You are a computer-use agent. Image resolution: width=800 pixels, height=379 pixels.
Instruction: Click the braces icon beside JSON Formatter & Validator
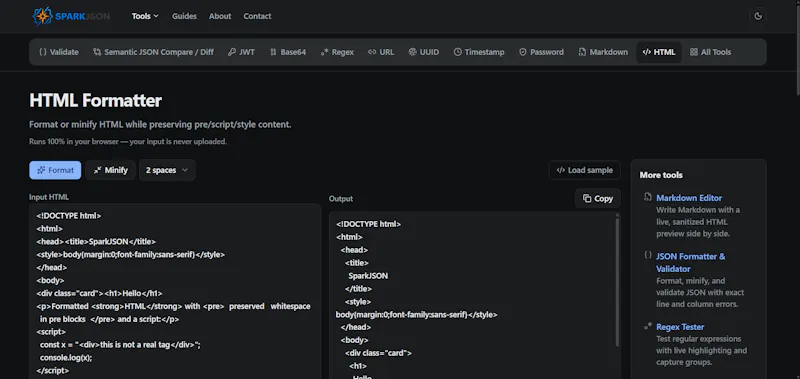(x=647, y=255)
